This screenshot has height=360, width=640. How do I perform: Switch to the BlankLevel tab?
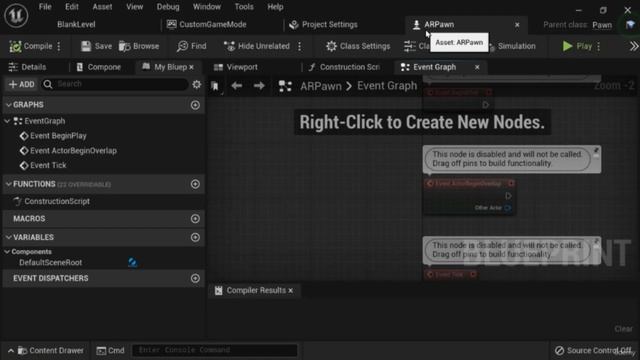coord(76,24)
